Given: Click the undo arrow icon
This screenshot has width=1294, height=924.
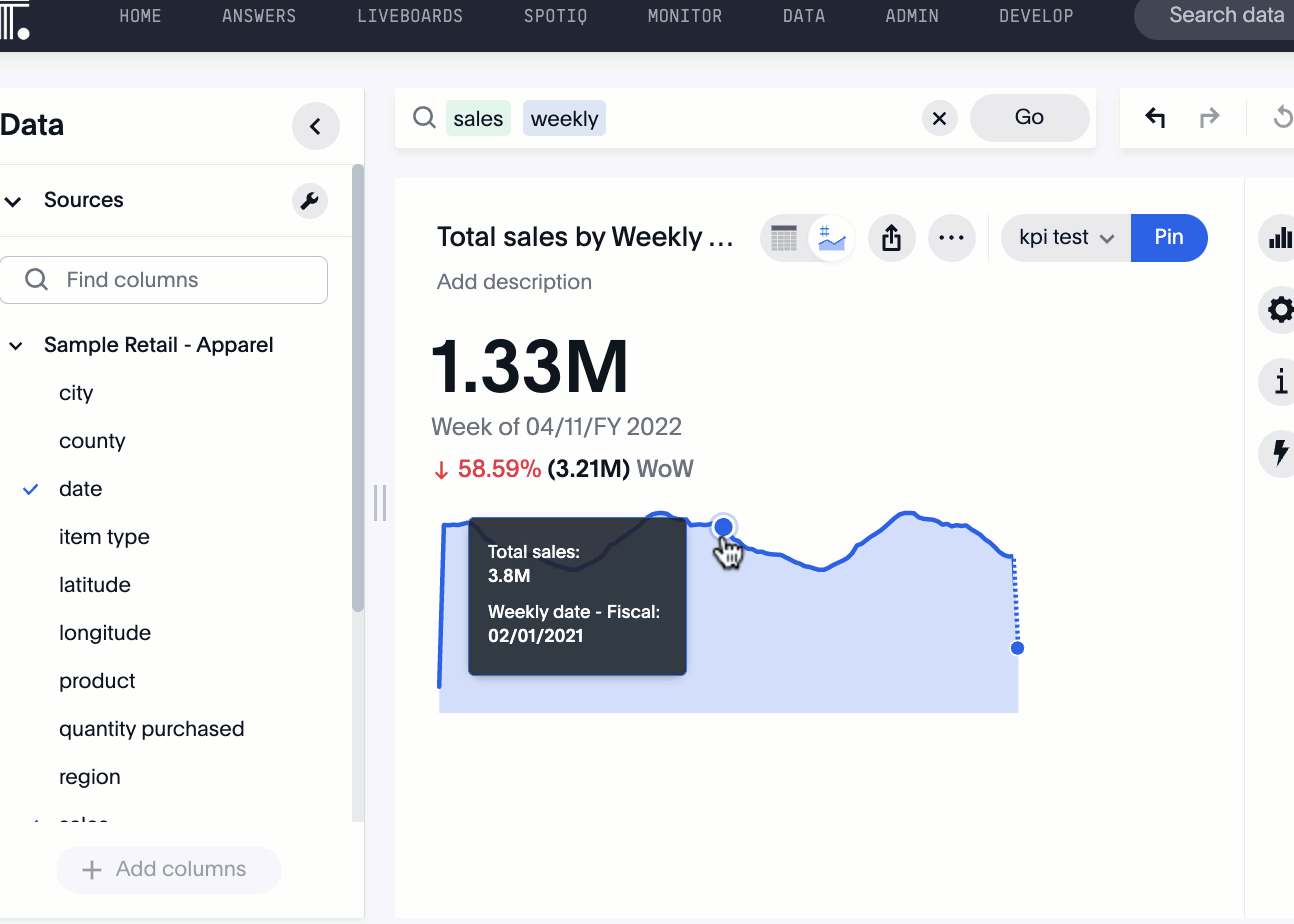Looking at the screenshot, I should [1155, 118].
